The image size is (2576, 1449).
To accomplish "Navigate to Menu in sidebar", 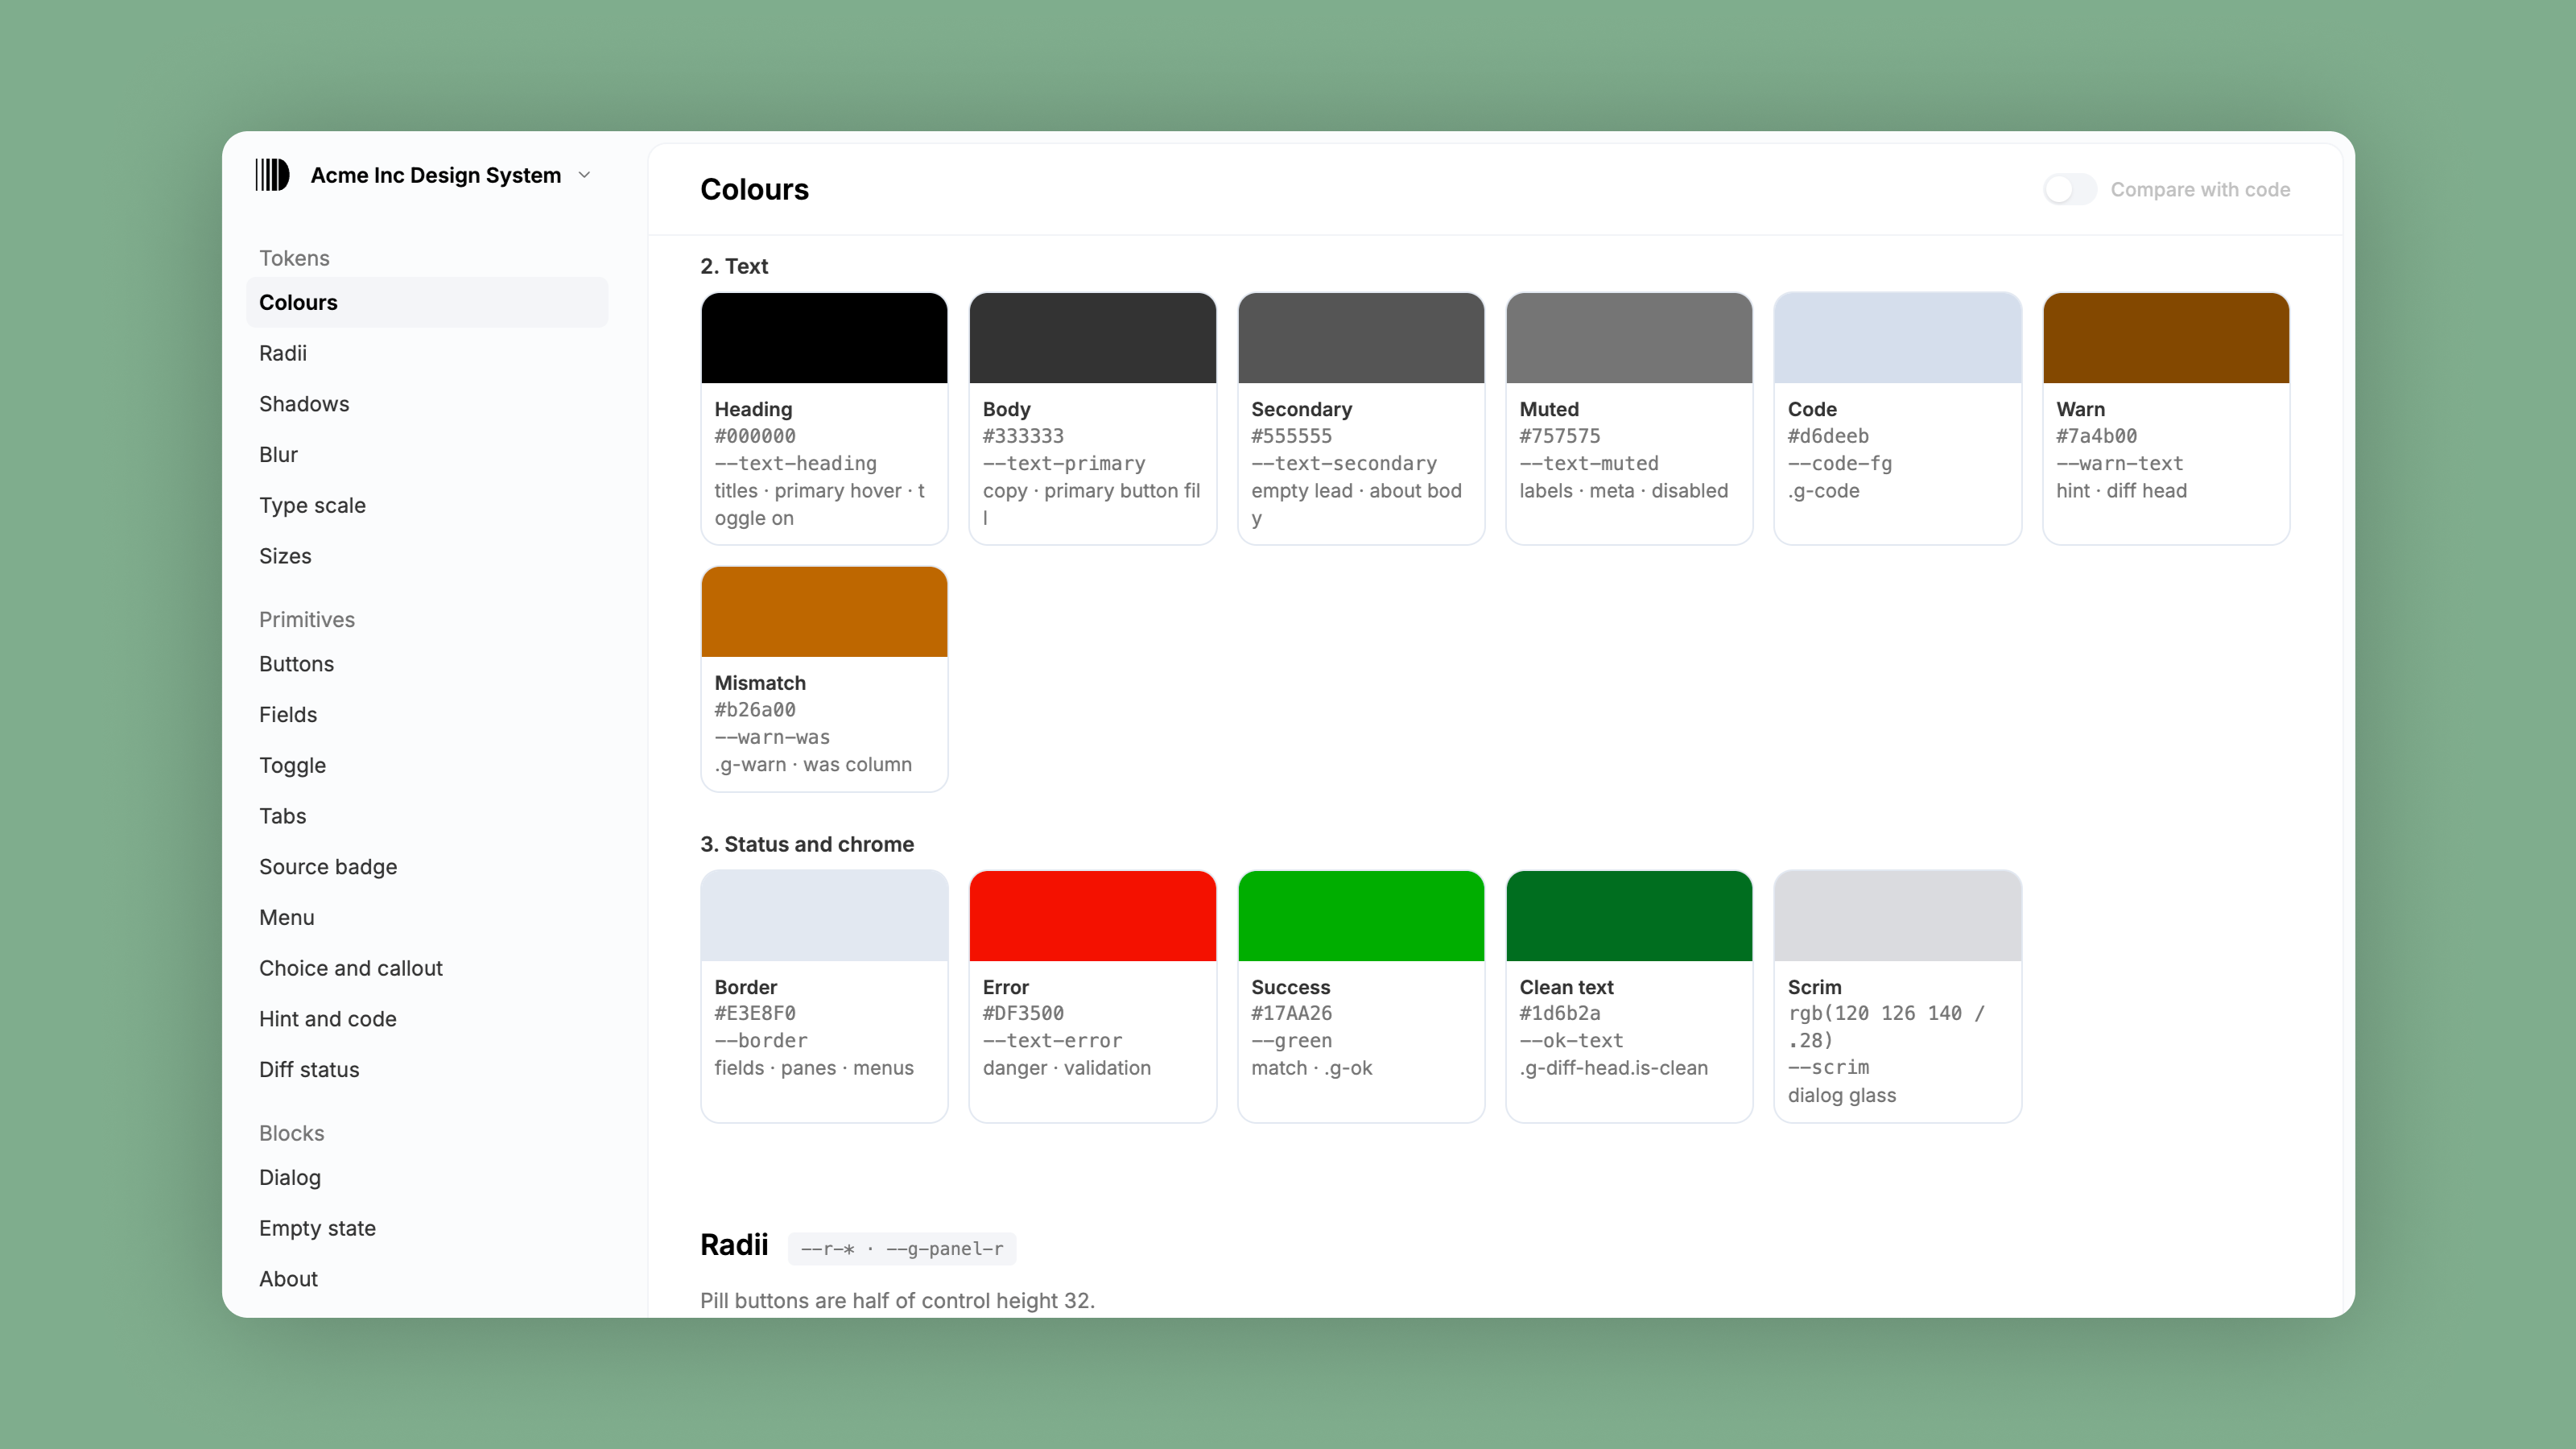I will point(427,917).
